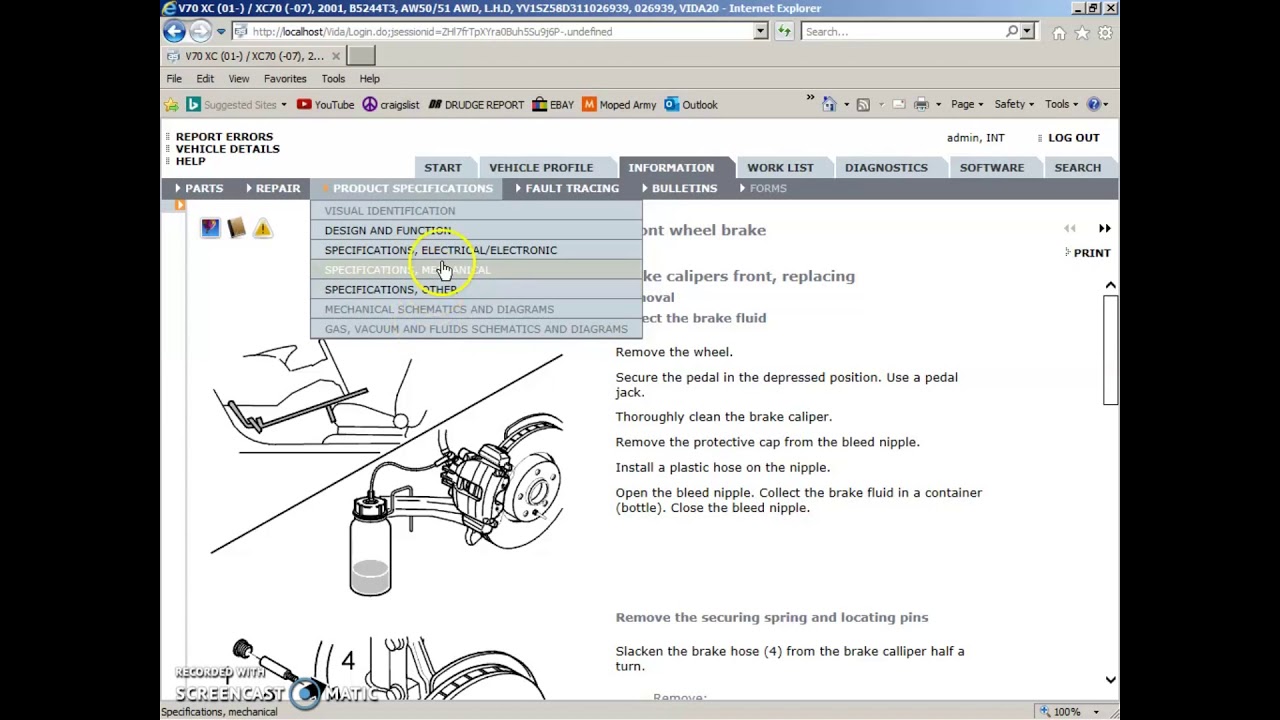Switch to the WORK LIST tab

780,168
